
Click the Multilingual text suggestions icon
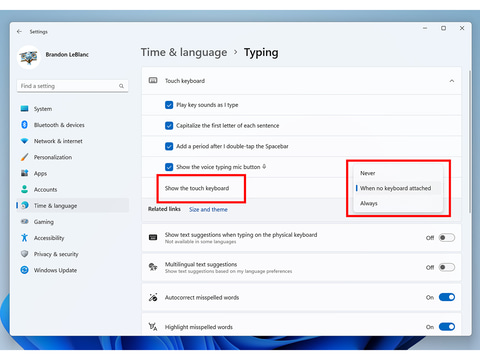point(153,267)
